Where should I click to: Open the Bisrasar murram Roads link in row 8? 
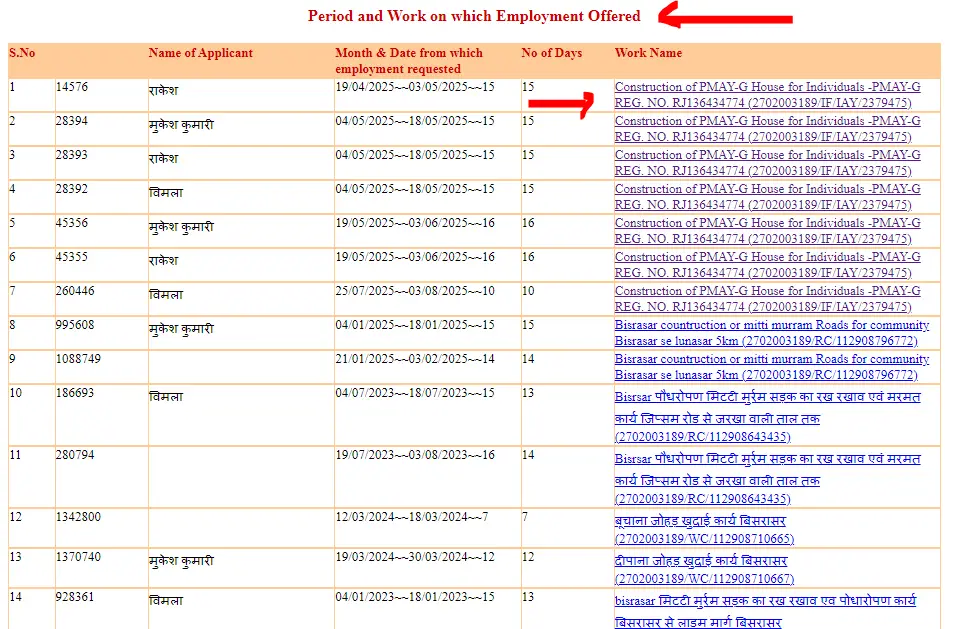[772, 332]
